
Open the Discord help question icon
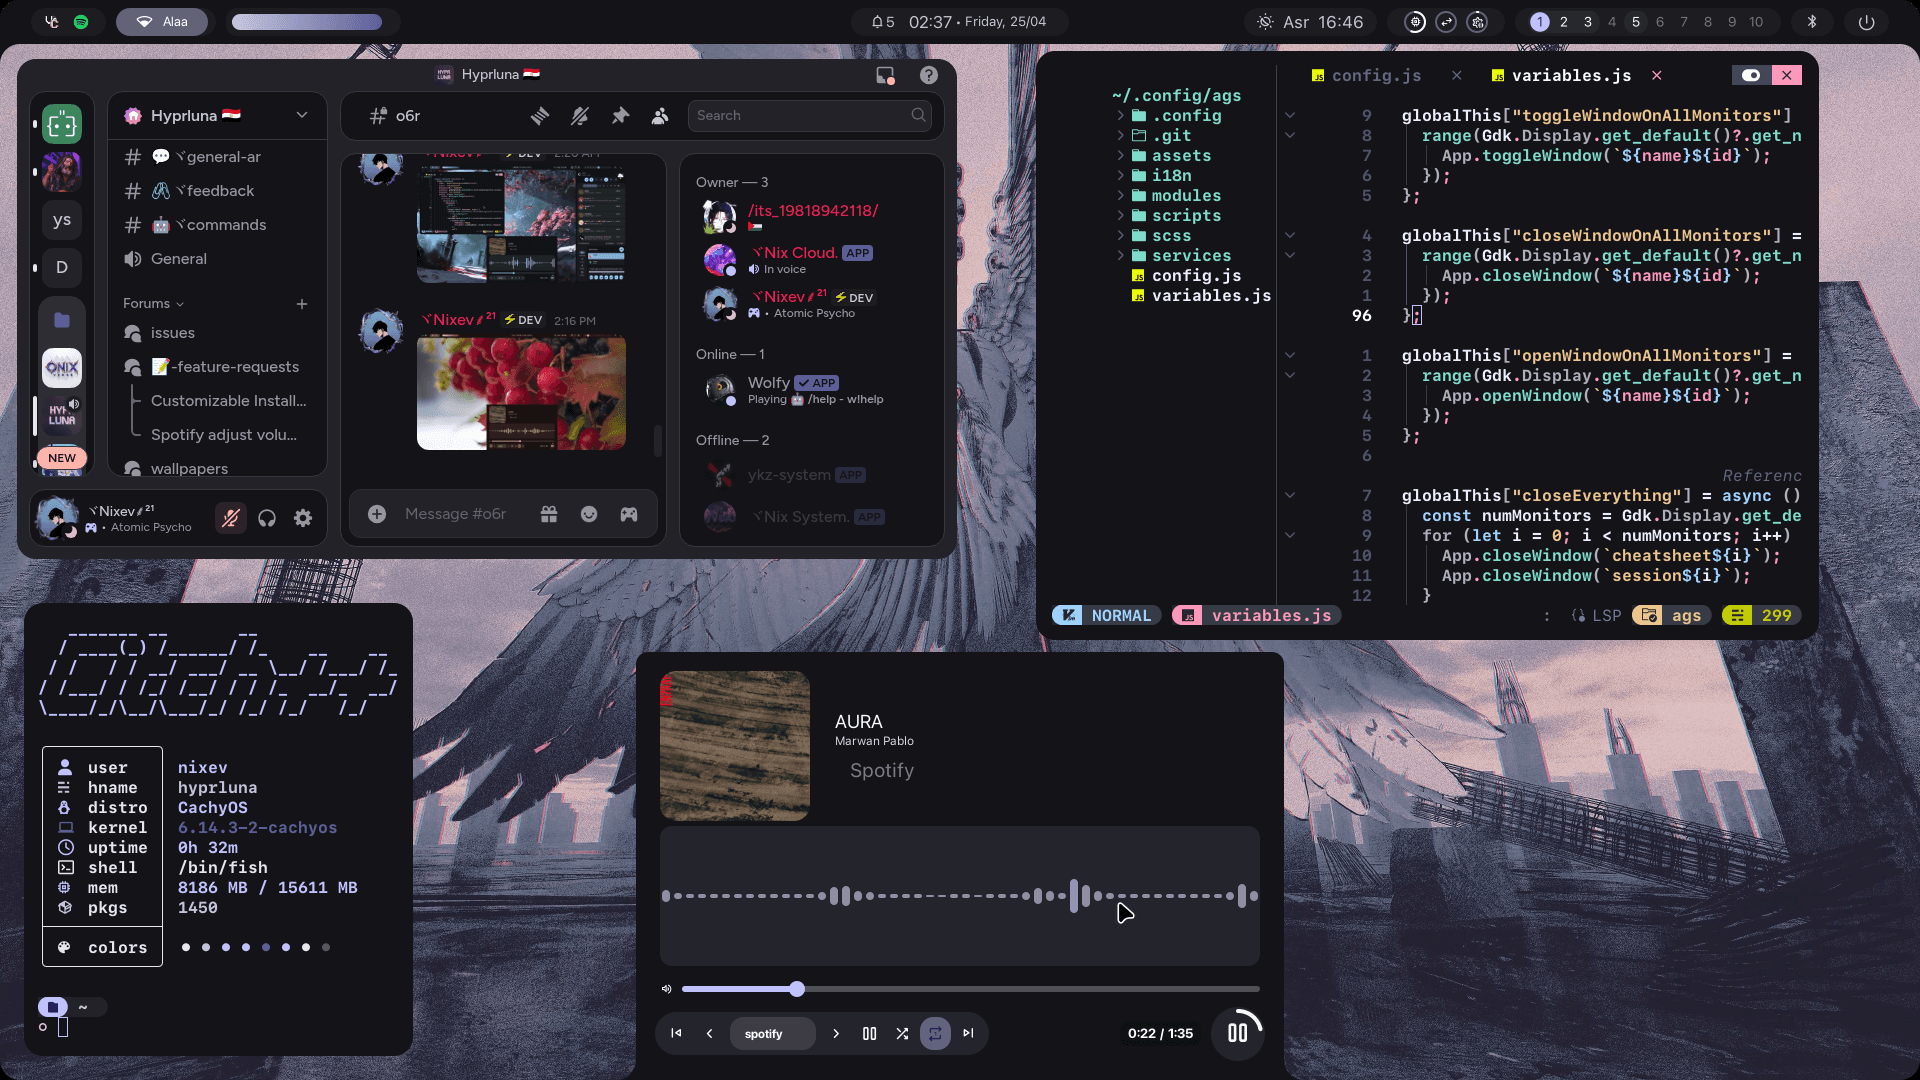click(929, 75)
